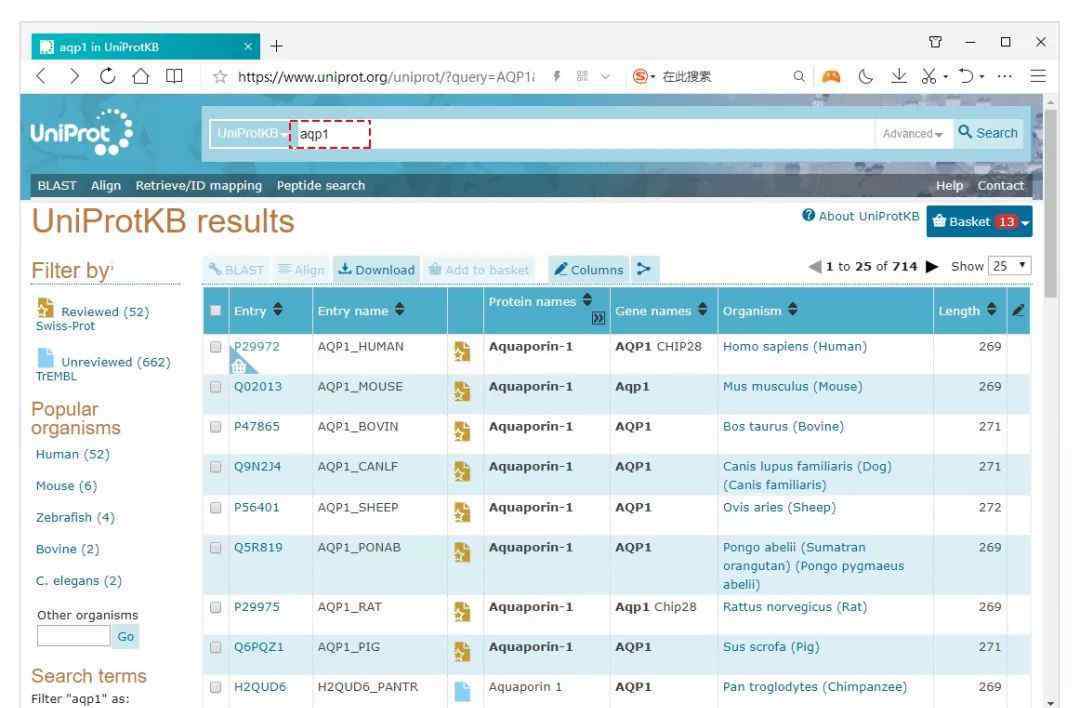Open the Show 25 results-per-page dropdown
1080x708 pixels.
coord(1009,266)
